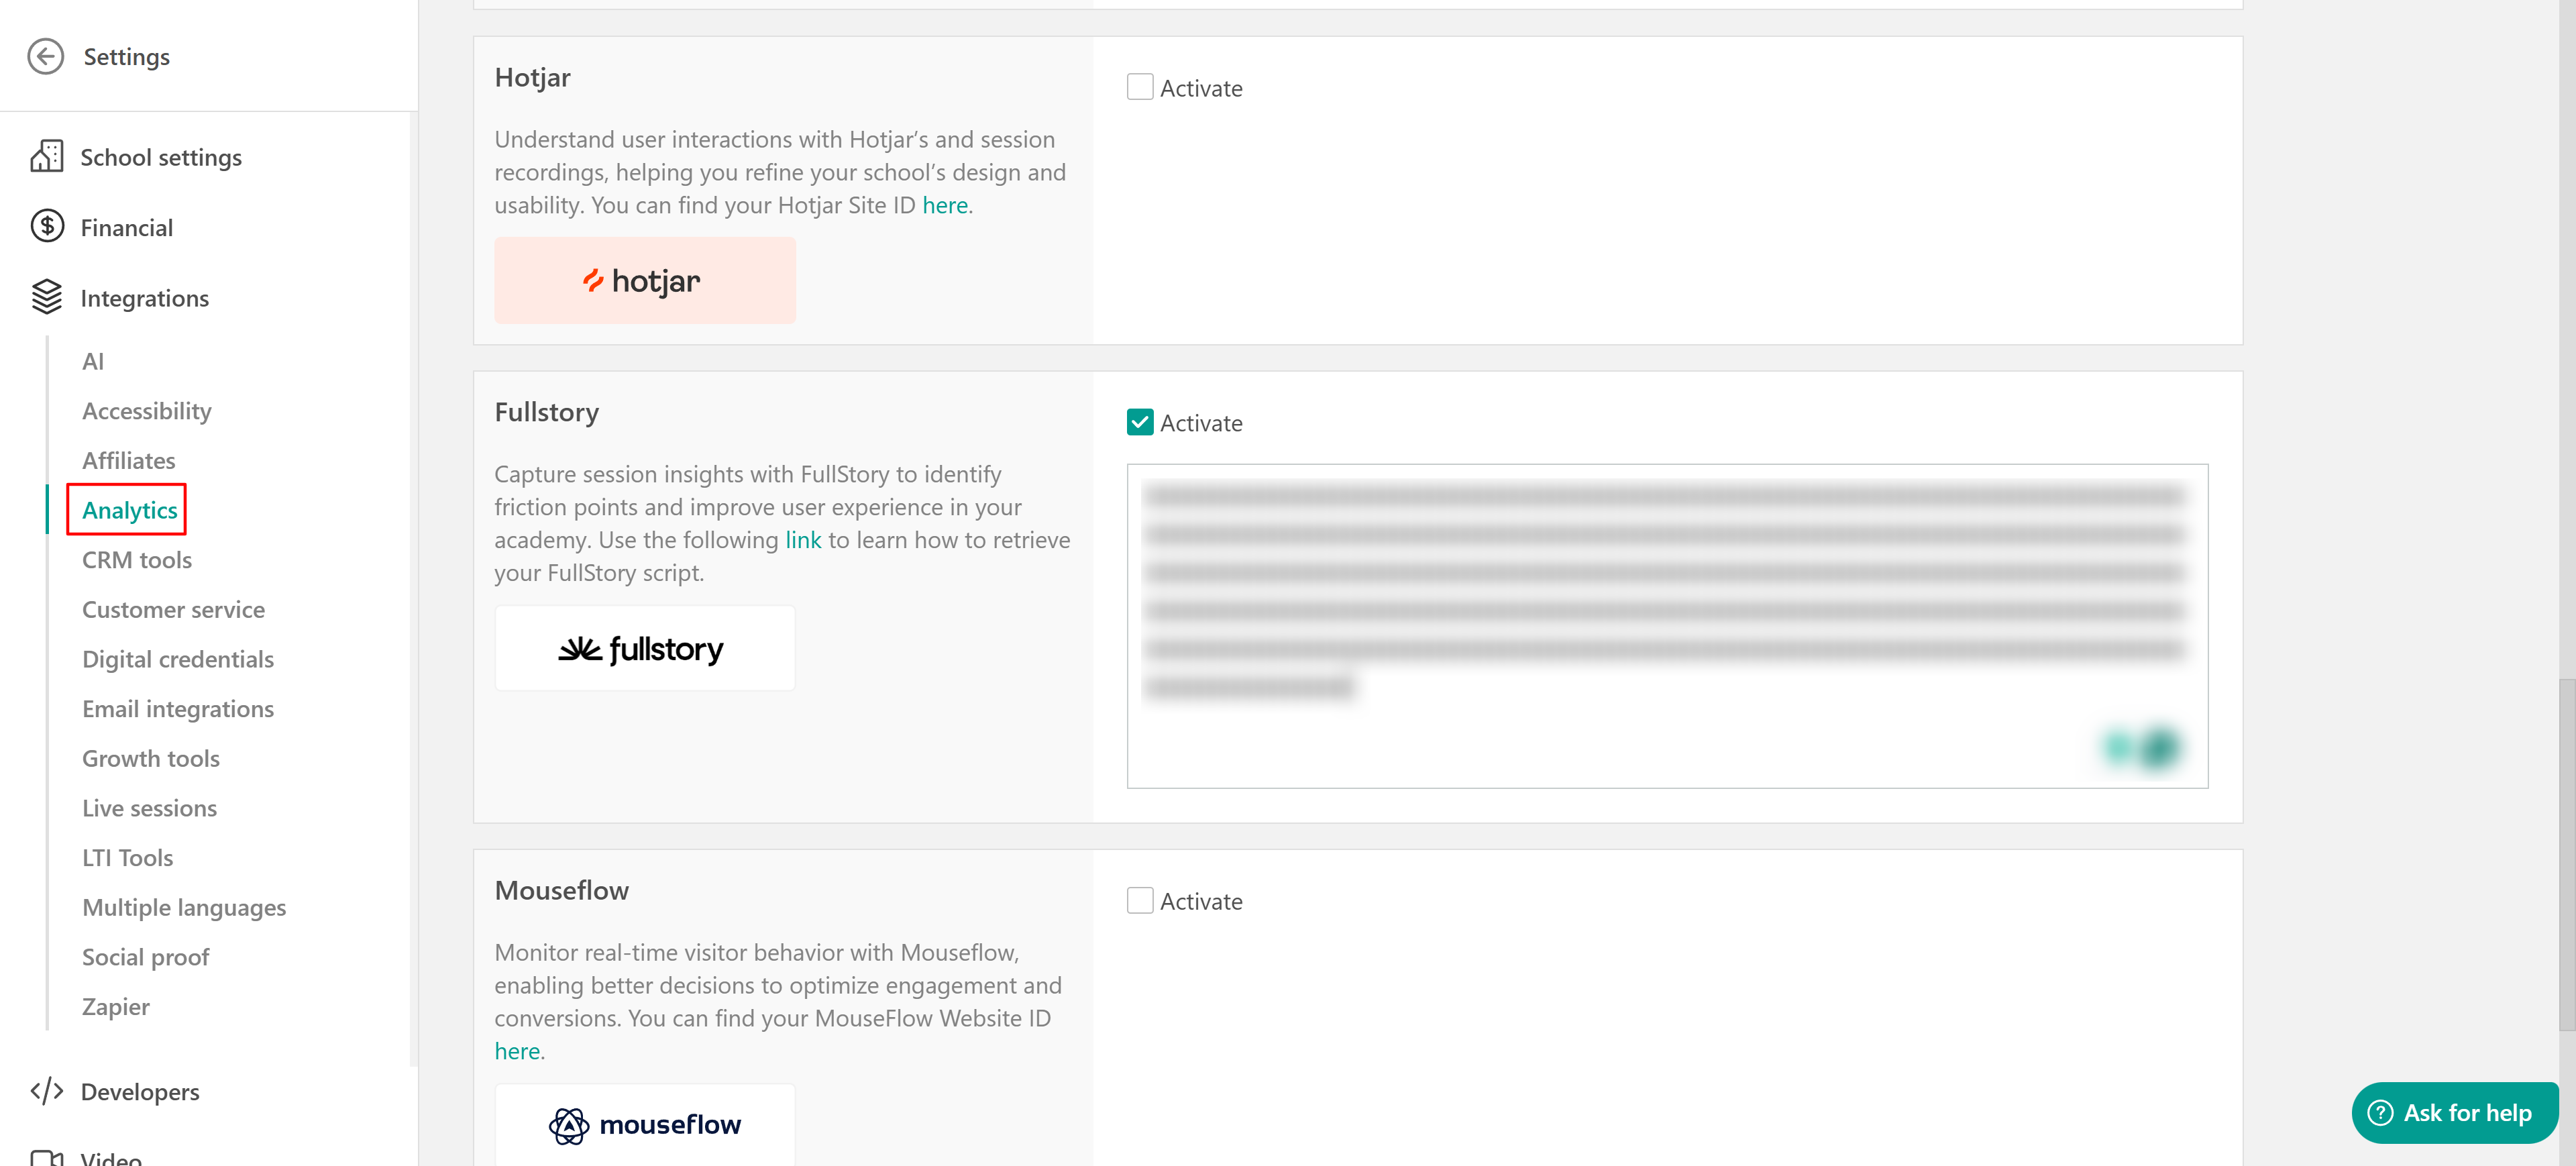This screenshot has width=2576, height=1166.
Task: Click the School settings building icon
Action: (46, 157)
